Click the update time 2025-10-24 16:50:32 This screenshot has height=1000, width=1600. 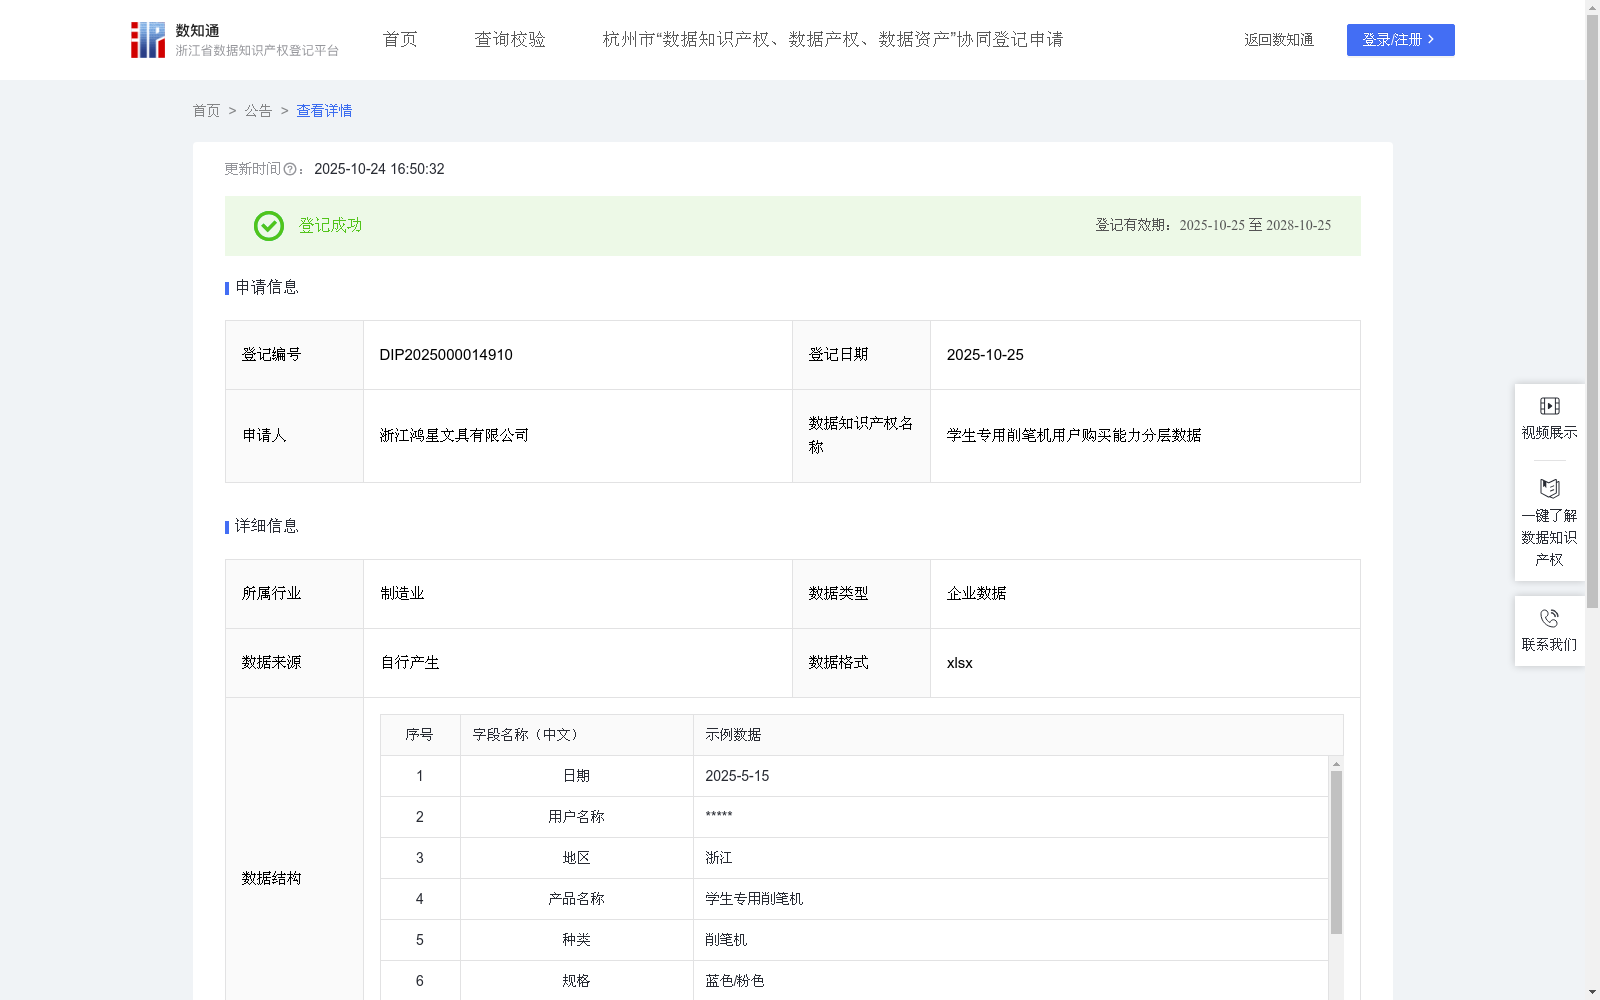click(x=379, y=169)
